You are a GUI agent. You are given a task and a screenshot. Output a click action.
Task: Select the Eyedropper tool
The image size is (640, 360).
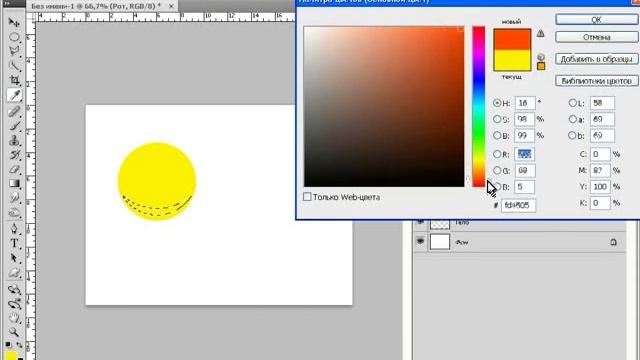pos(14,95)
